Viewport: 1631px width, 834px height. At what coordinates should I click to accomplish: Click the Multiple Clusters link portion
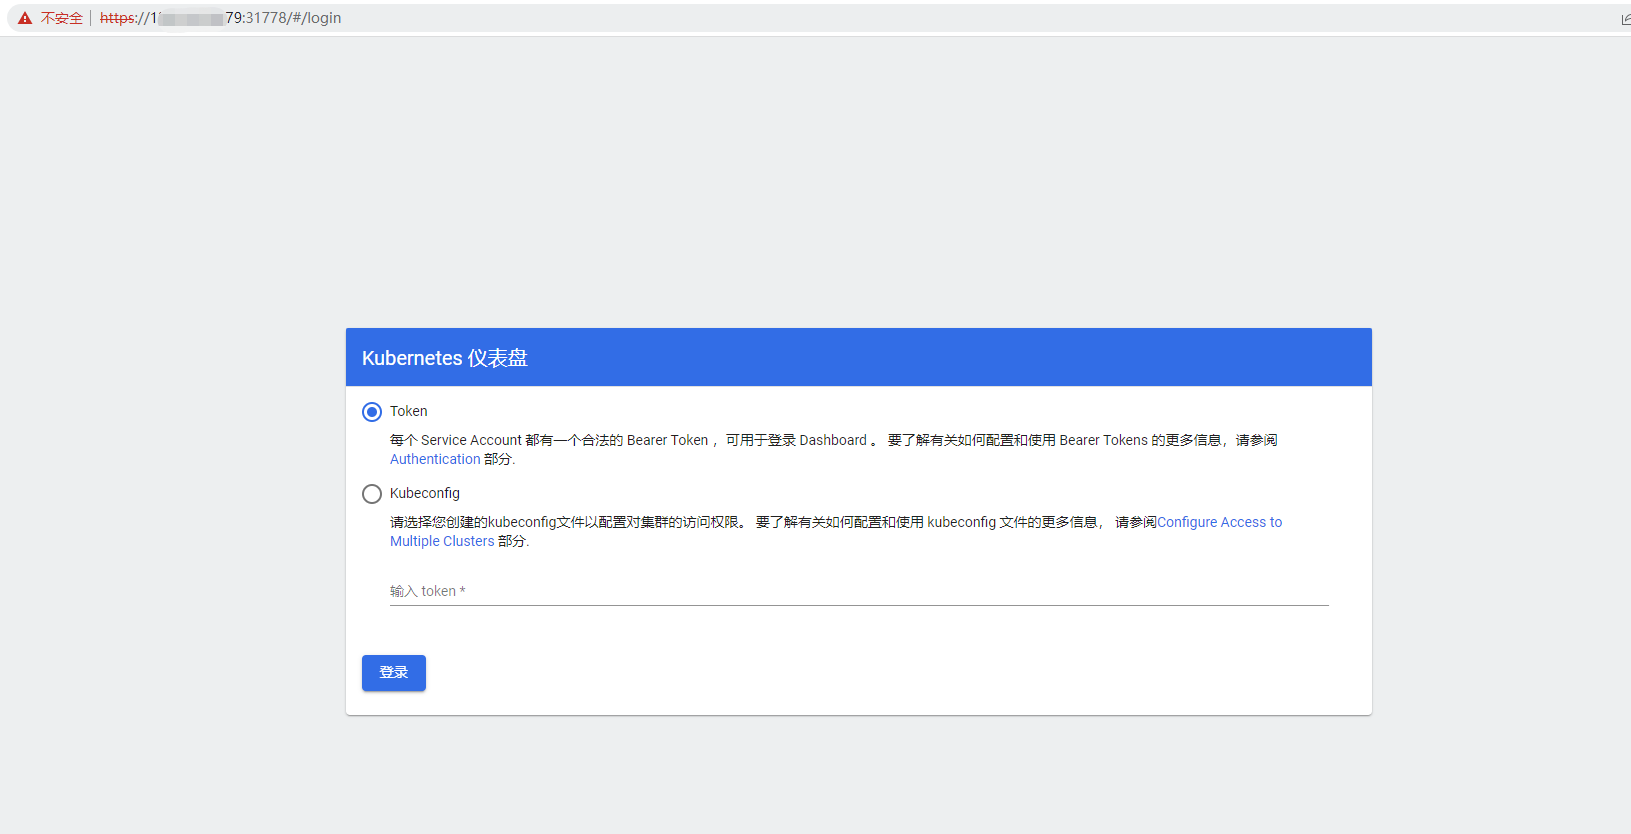point(441,541)
